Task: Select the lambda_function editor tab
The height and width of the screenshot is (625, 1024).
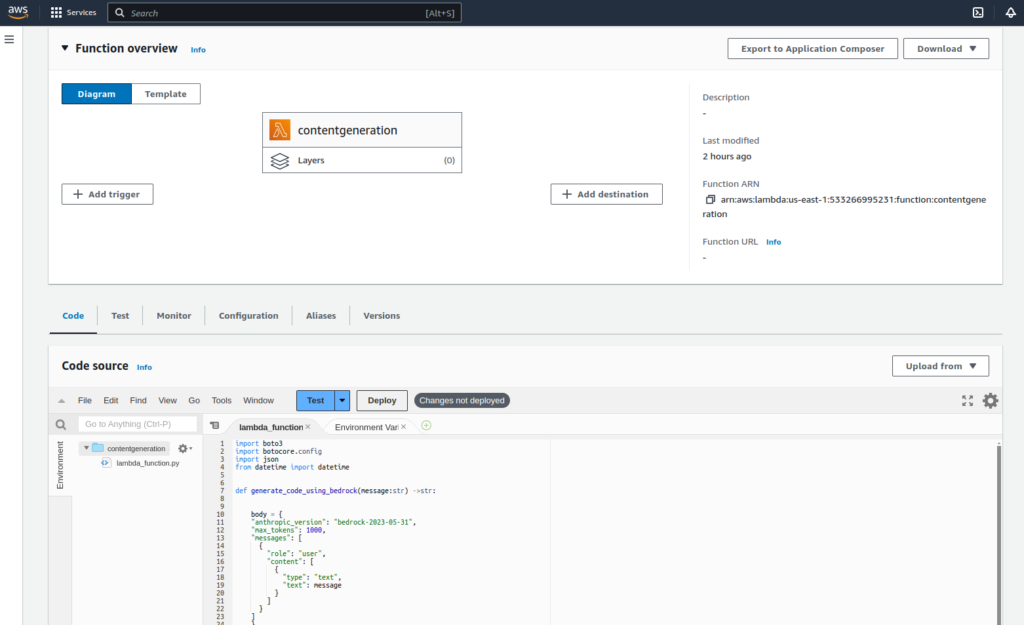Action: click(270, 426)
